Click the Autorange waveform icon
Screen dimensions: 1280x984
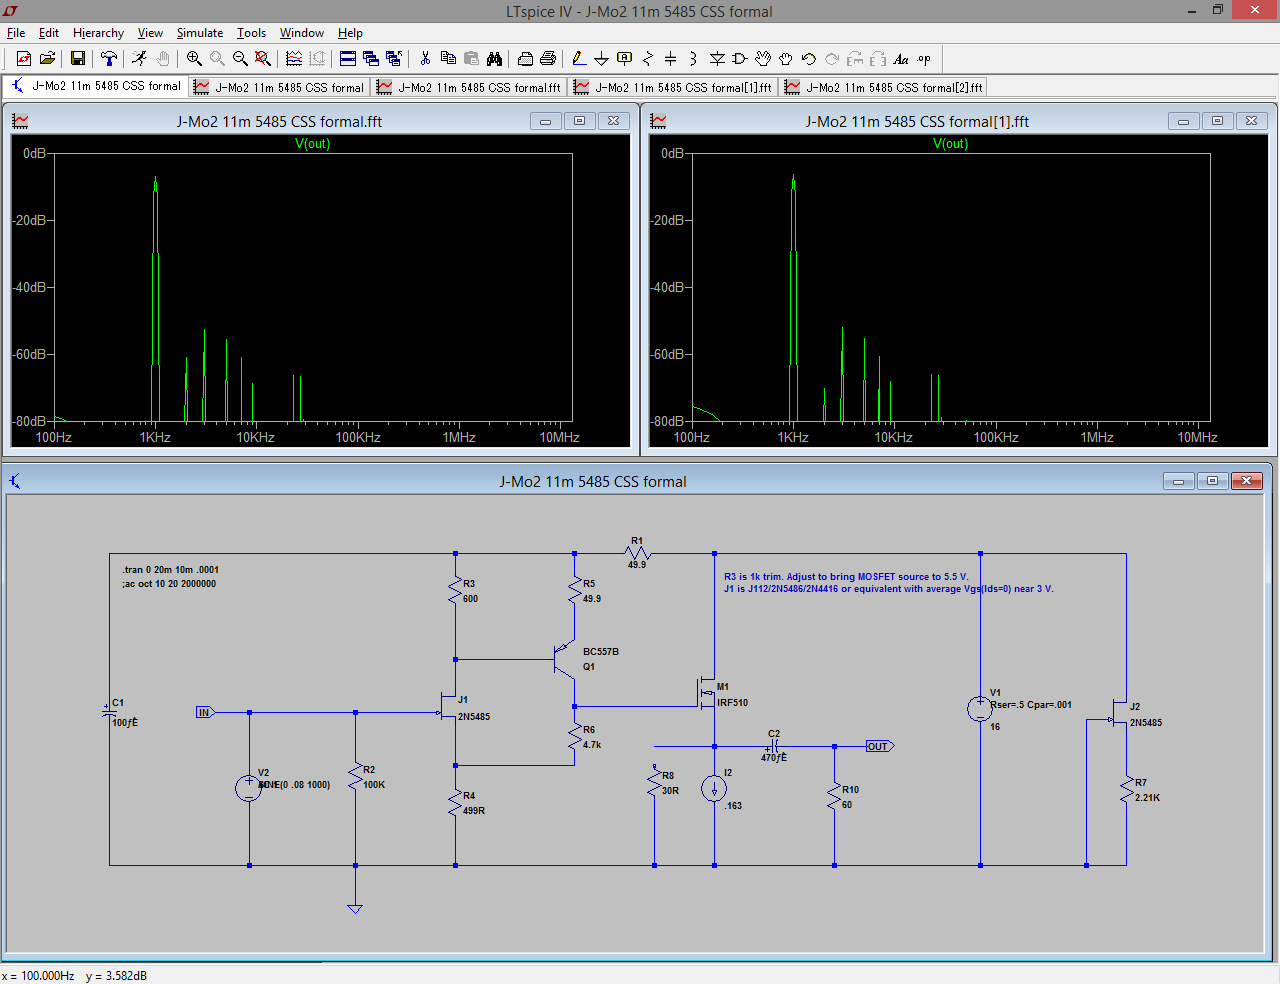(293, 59)
